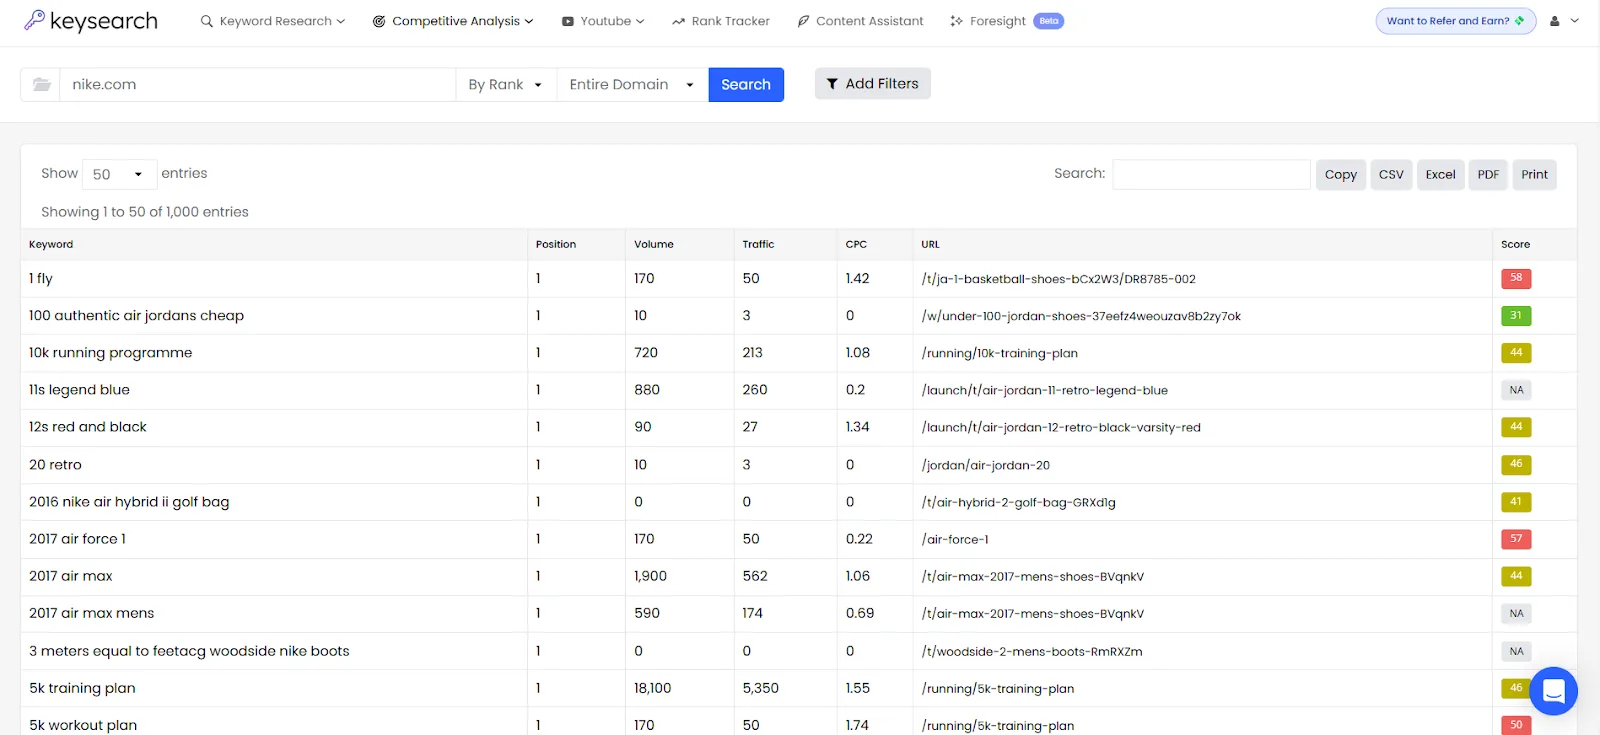
Task: Click URL /air-force-1
Action: click(x=955, y=540)
